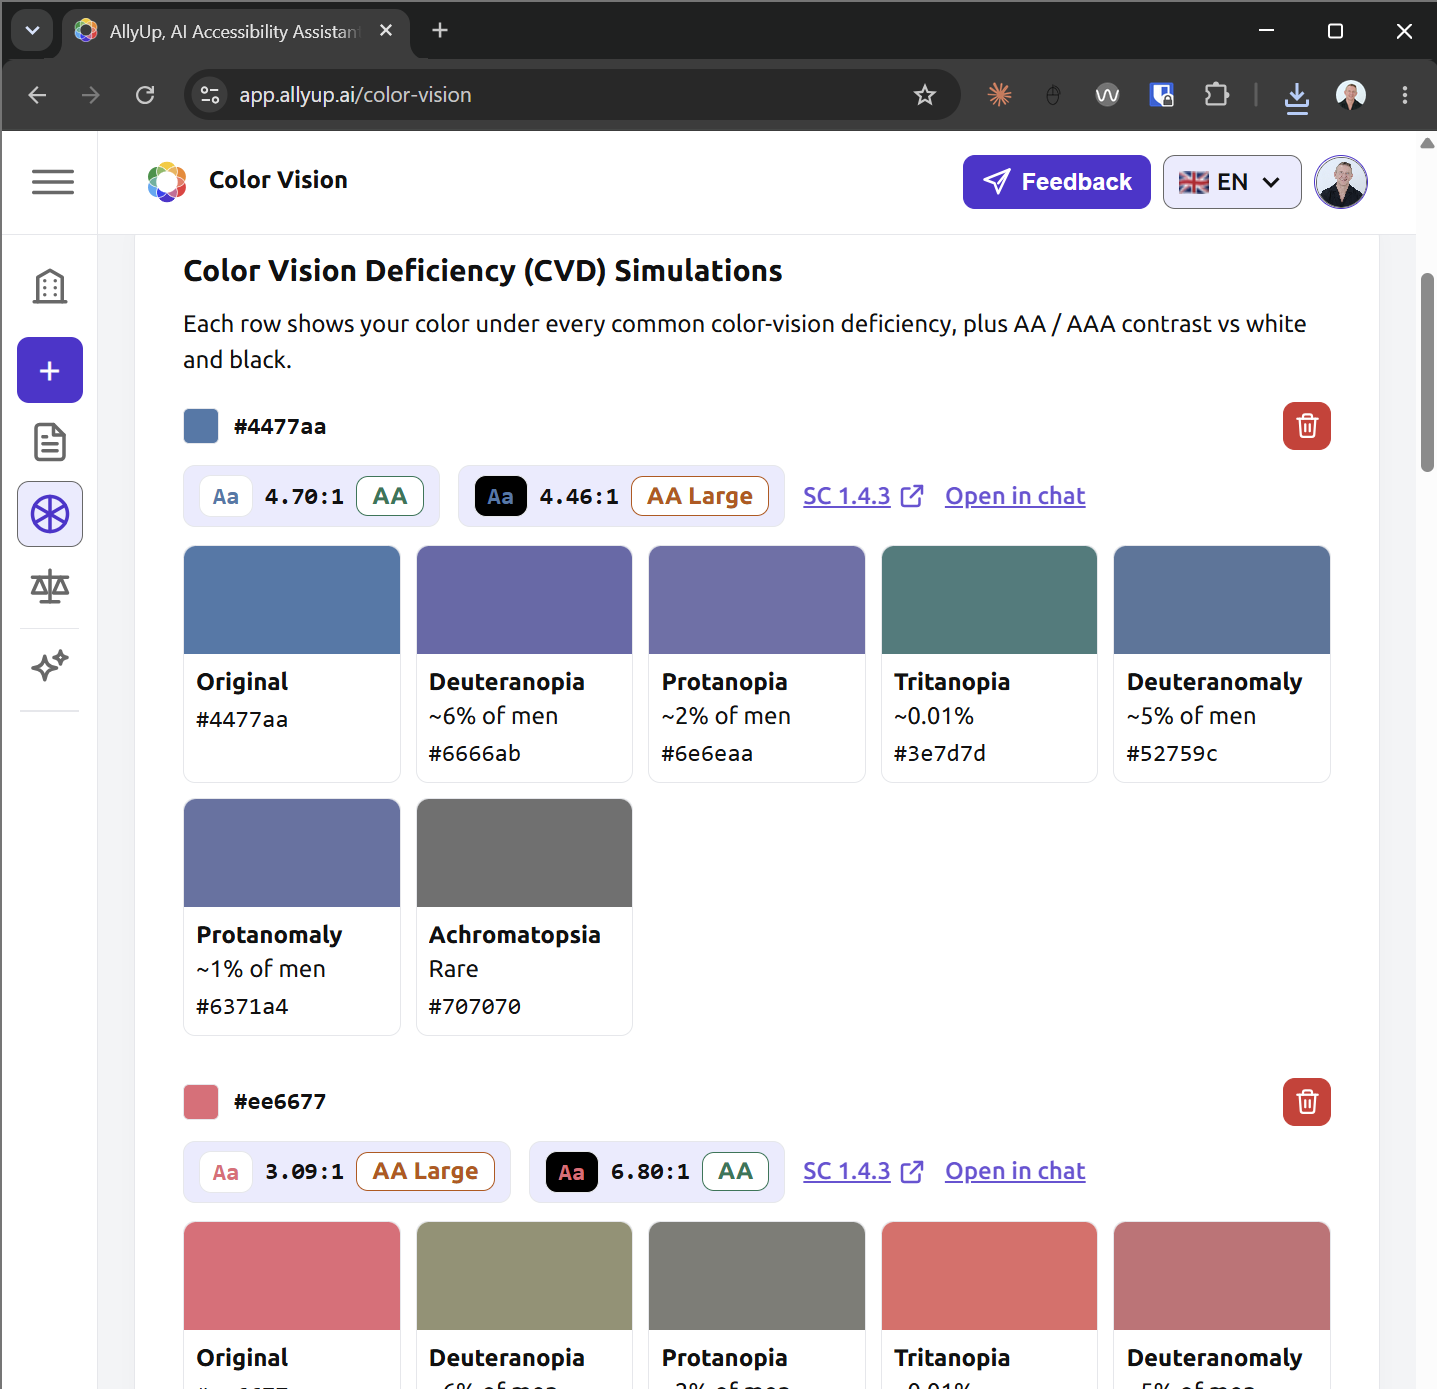Click Open in chat for #4477aa
Viewport: 1437px width, 1389px height.
click(x=1015, y=496)
